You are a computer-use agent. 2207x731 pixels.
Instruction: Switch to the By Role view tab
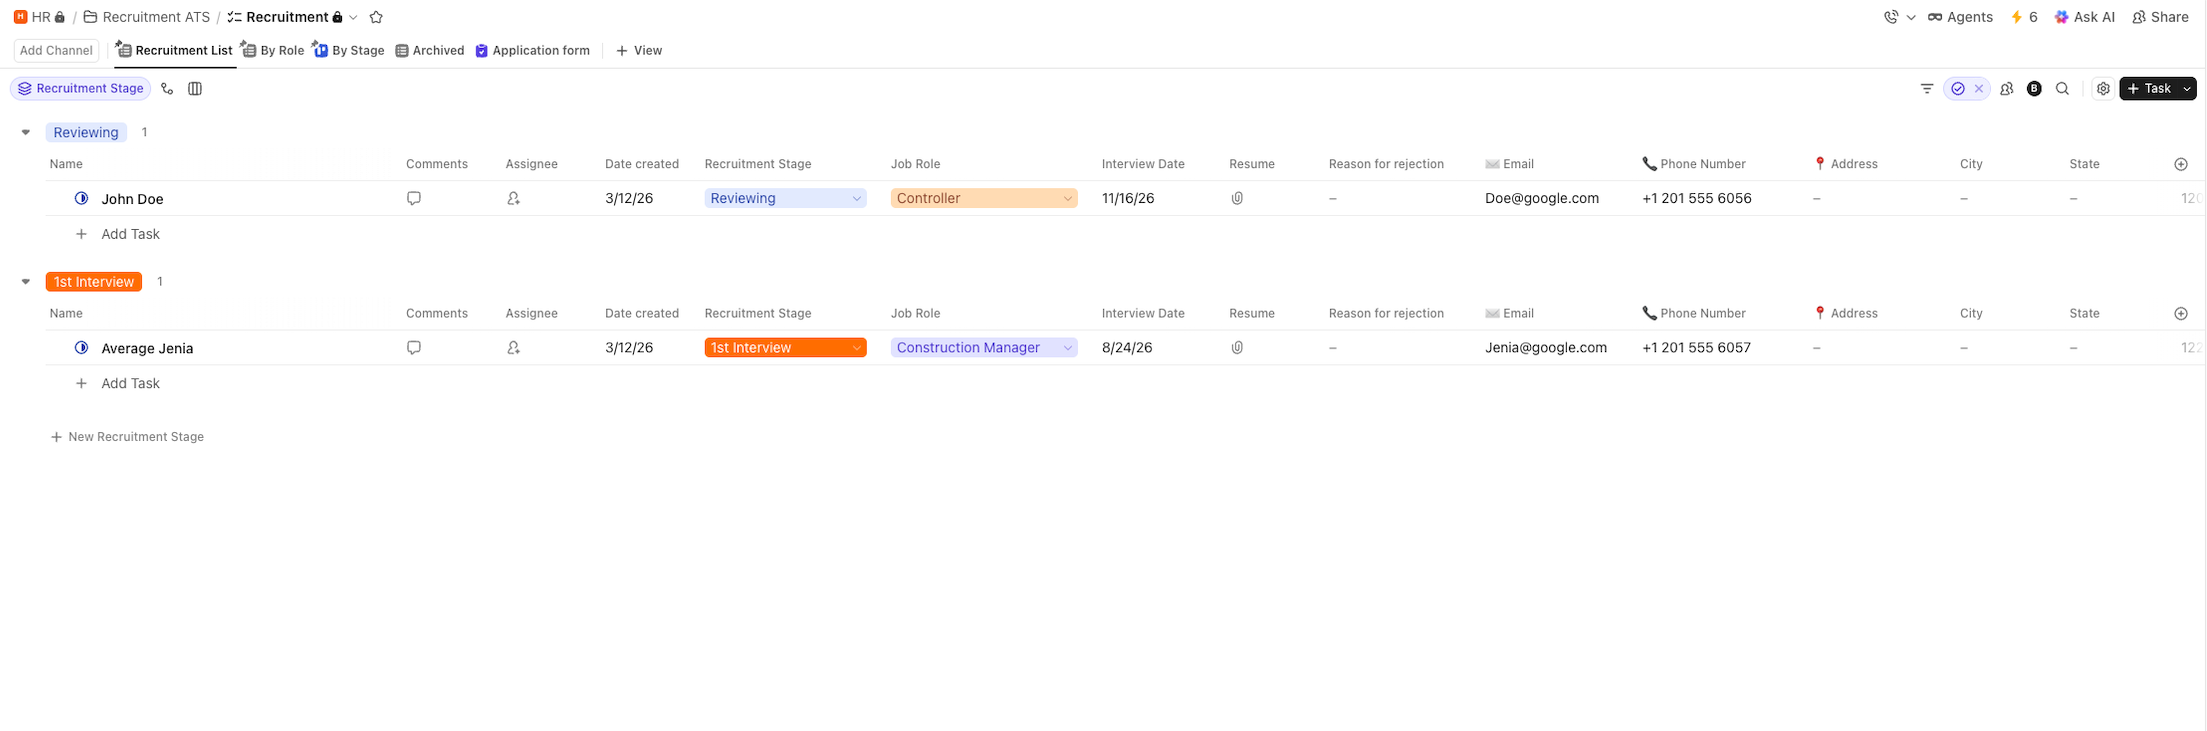click(x=273, y=50)
